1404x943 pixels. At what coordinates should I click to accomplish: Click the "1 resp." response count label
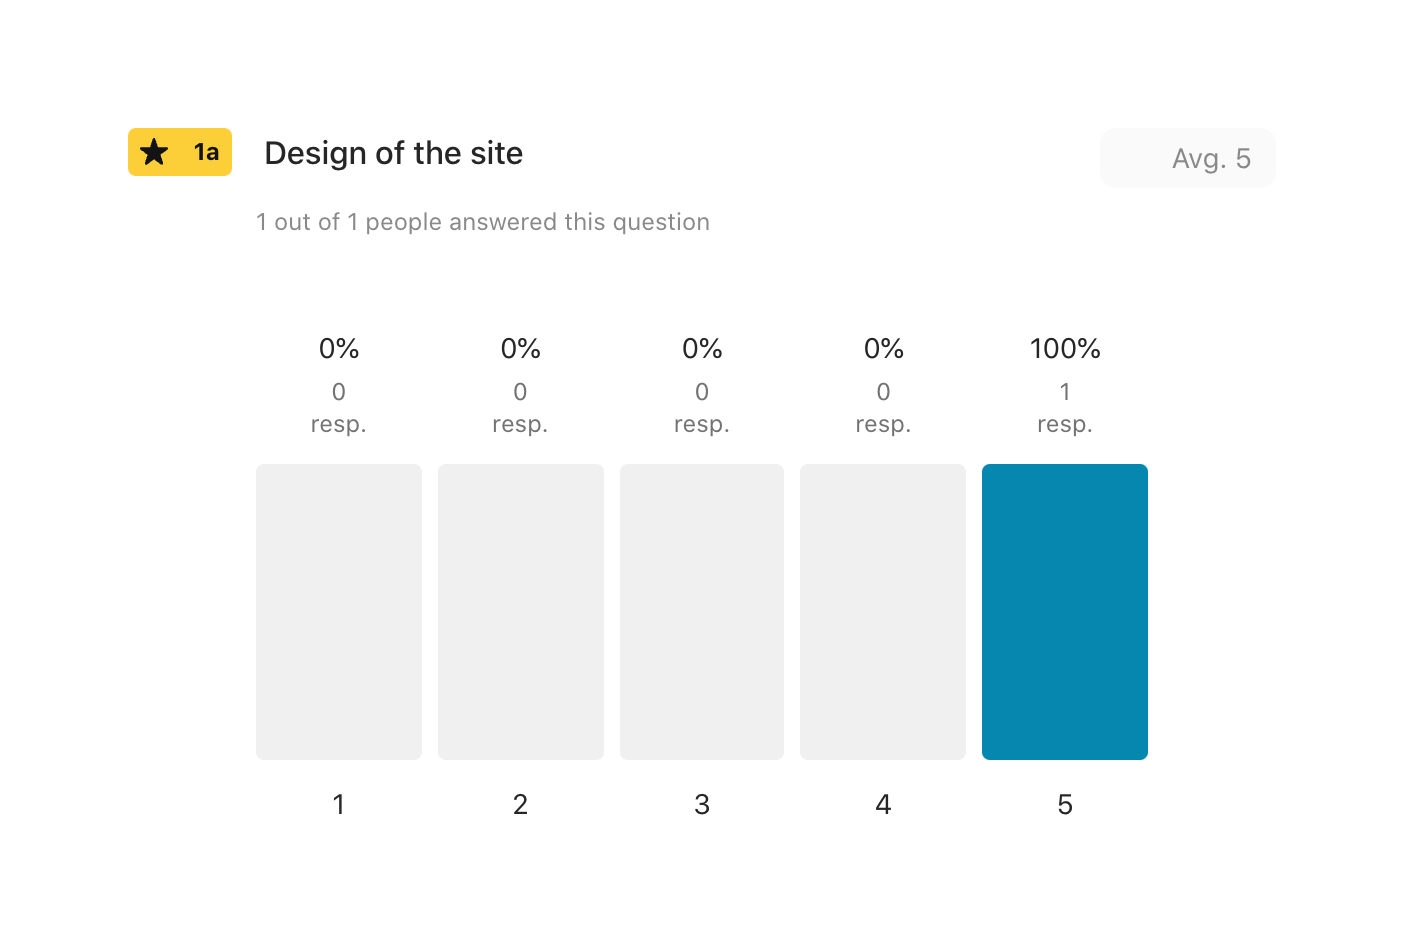pyautogui.click(x=1064, y=408)
